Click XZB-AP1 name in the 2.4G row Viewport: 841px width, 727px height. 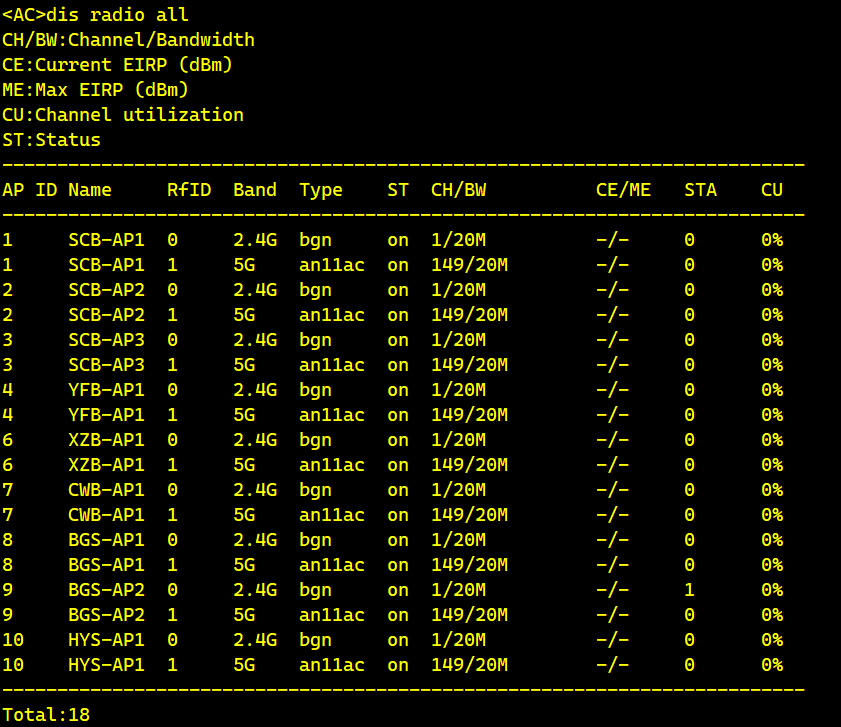pos(106,440)
